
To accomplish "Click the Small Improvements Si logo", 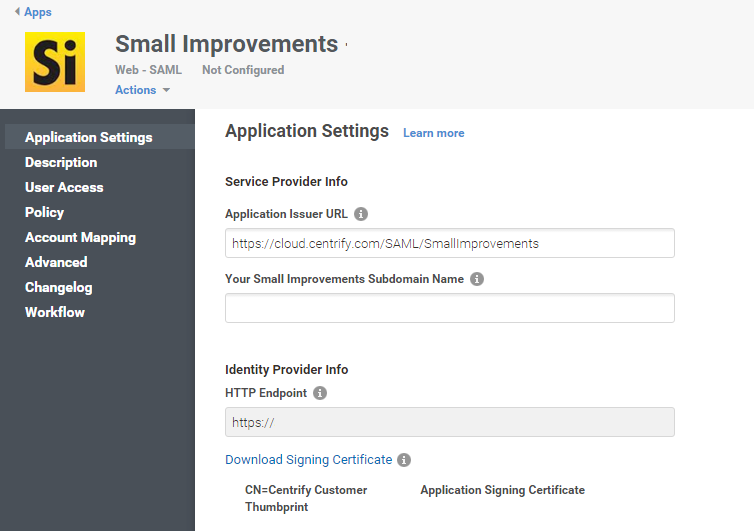I will pos(55,62).
